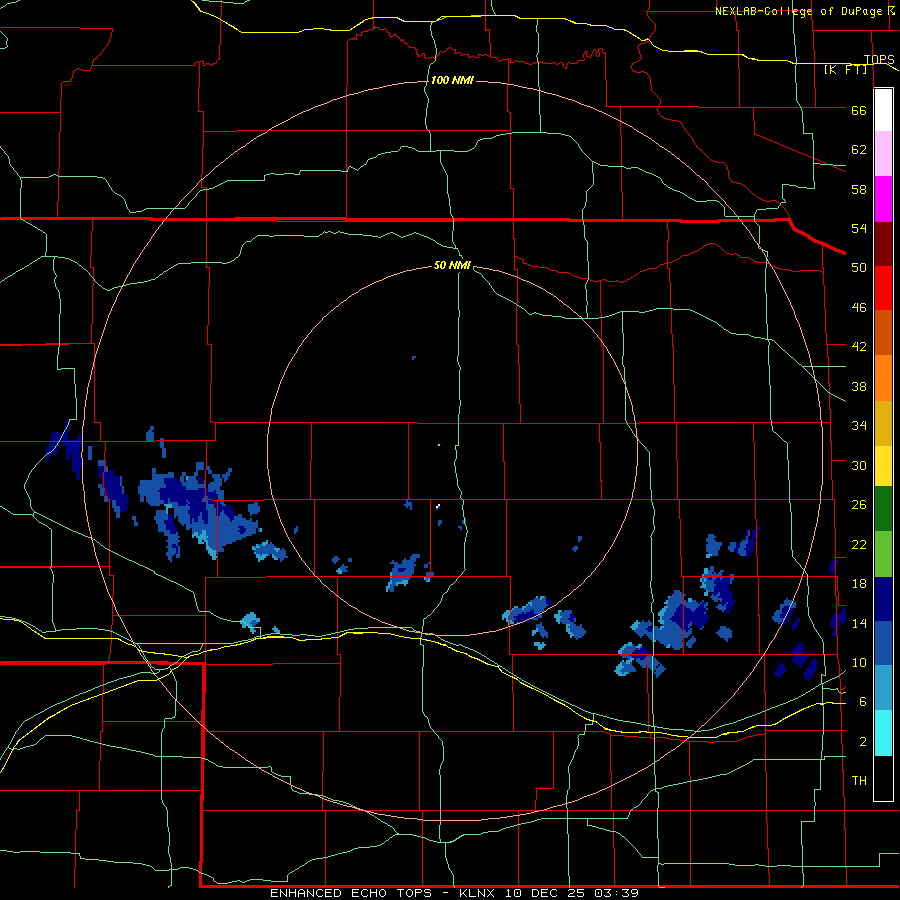This screenshot has width=900, height=900.
Task: Select the dark red maroon legend swatch
Action: [883, 243]
